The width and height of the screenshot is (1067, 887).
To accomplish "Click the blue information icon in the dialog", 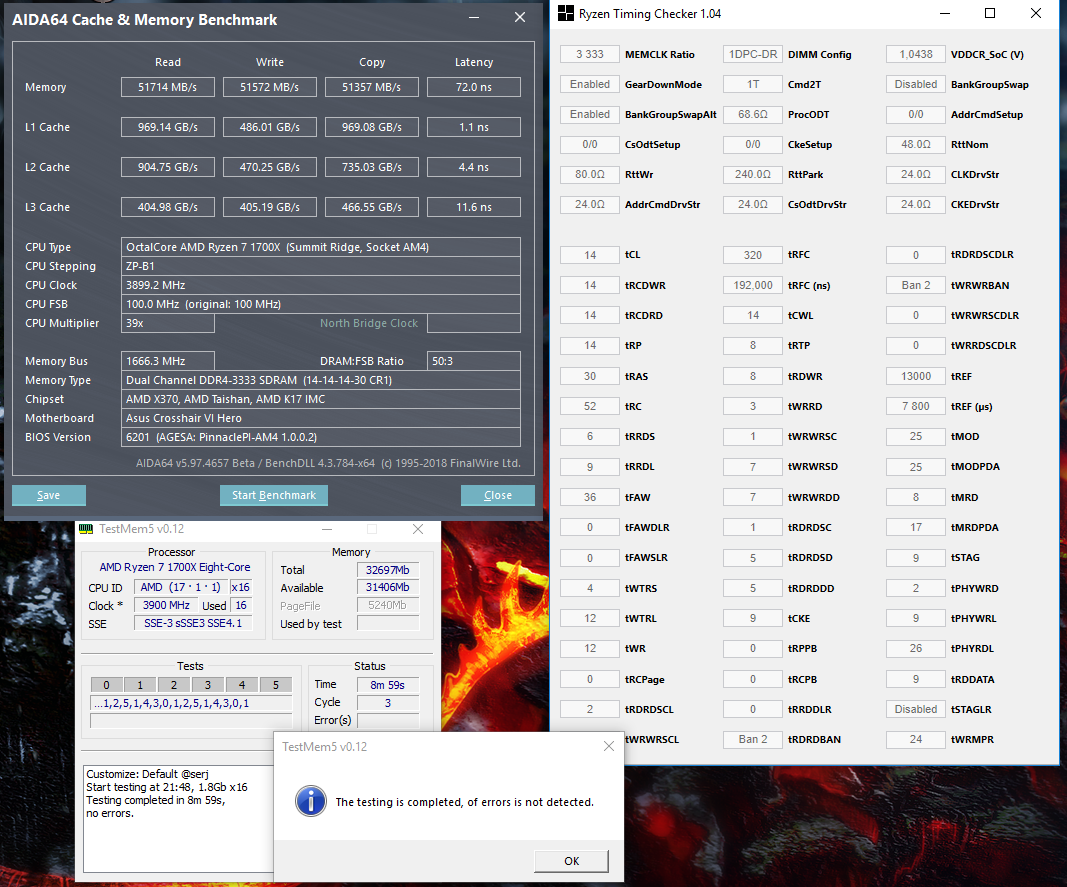I will point(311,801).
